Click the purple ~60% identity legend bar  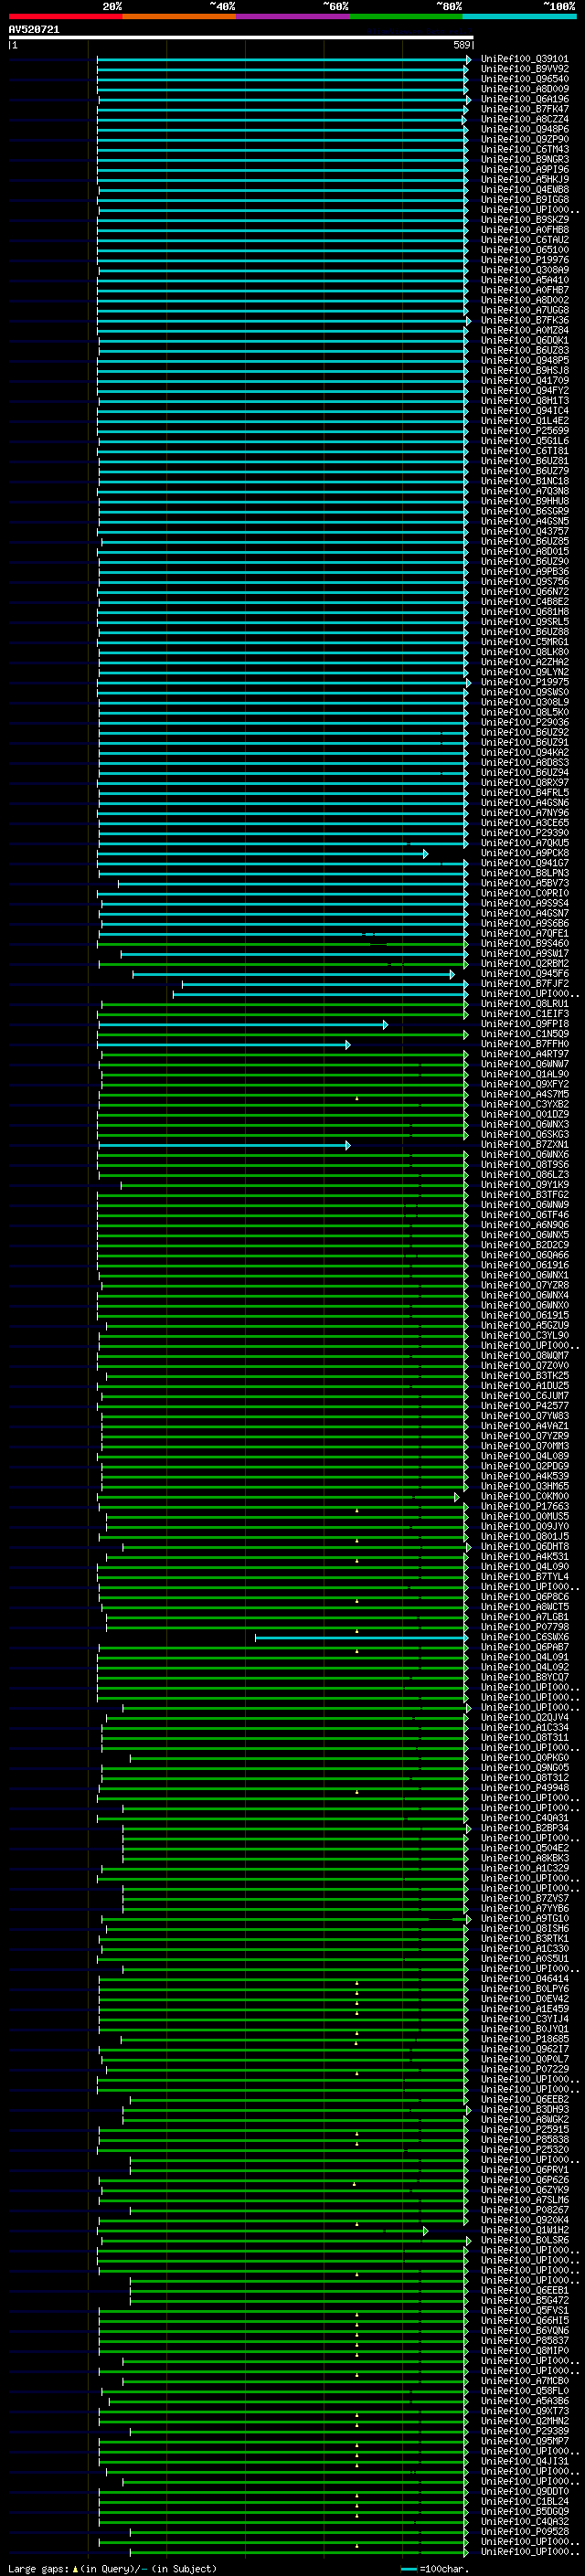[x=292, y=16]
